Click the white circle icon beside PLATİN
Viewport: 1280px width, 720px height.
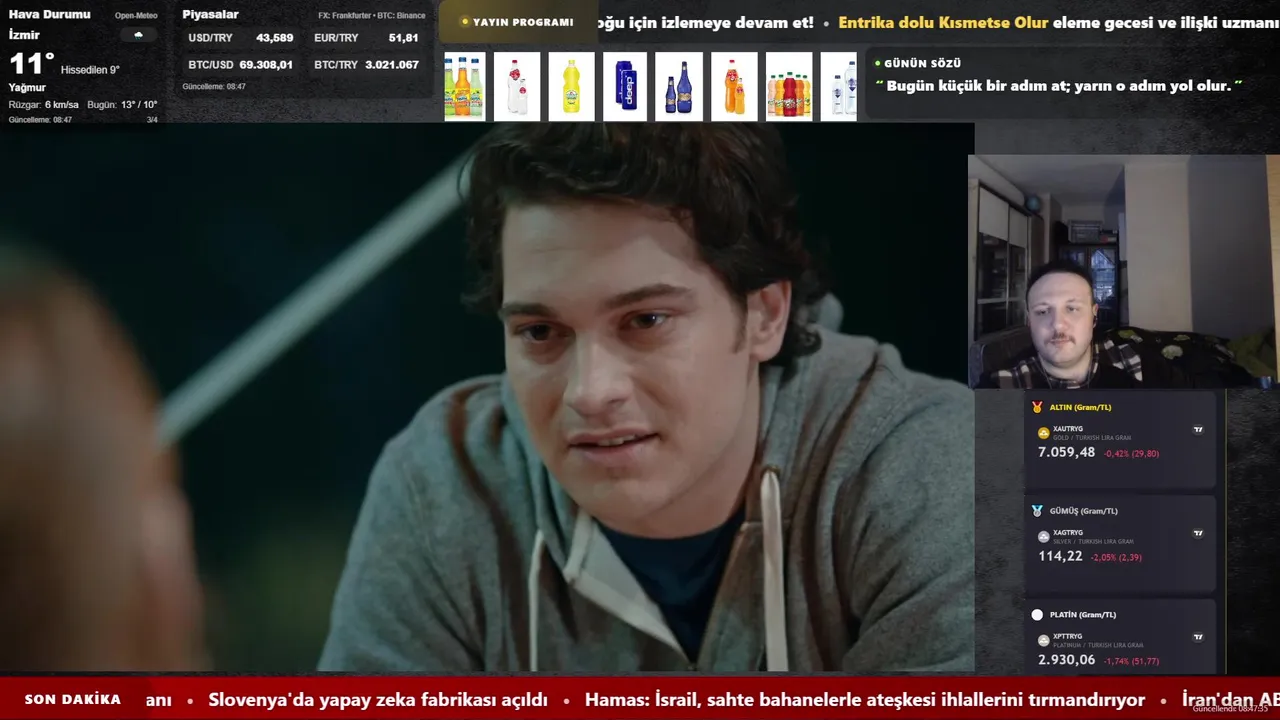point(1037,615)
